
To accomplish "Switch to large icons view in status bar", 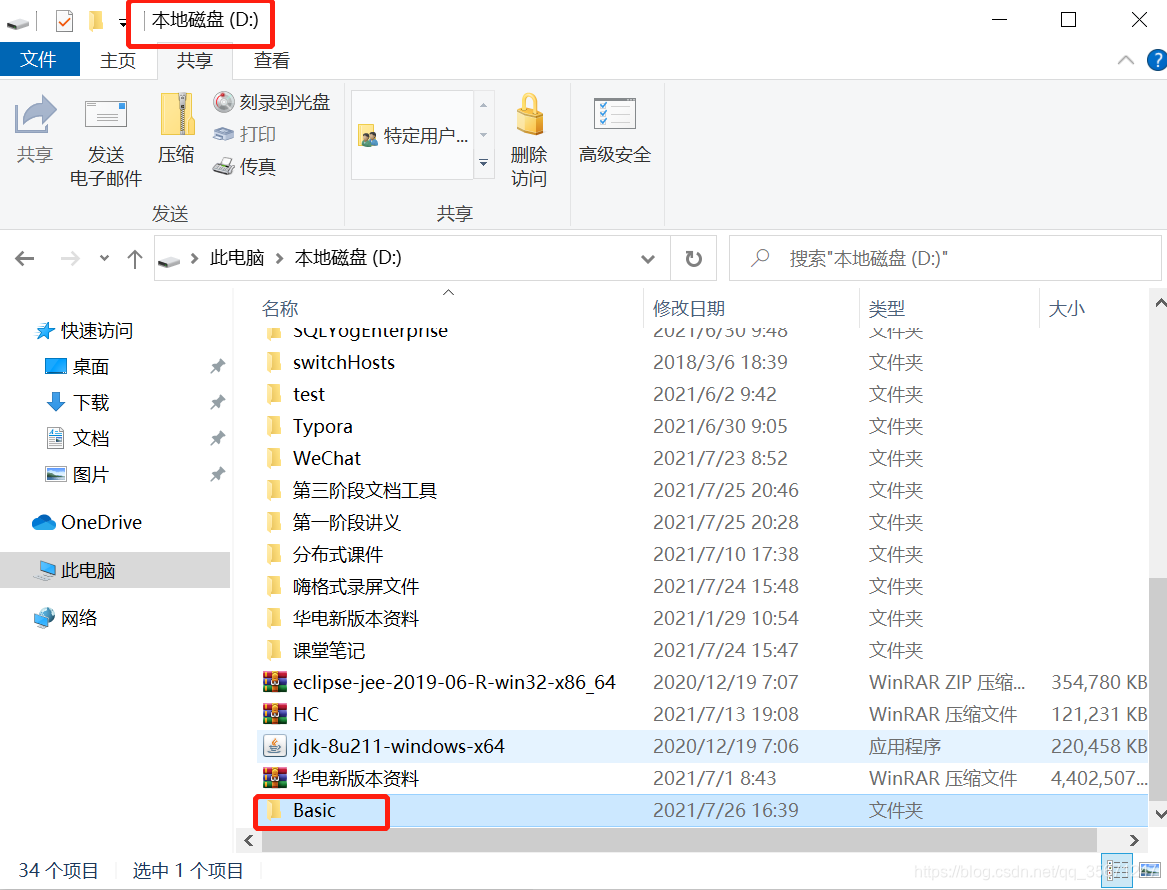I will 1150,871.
